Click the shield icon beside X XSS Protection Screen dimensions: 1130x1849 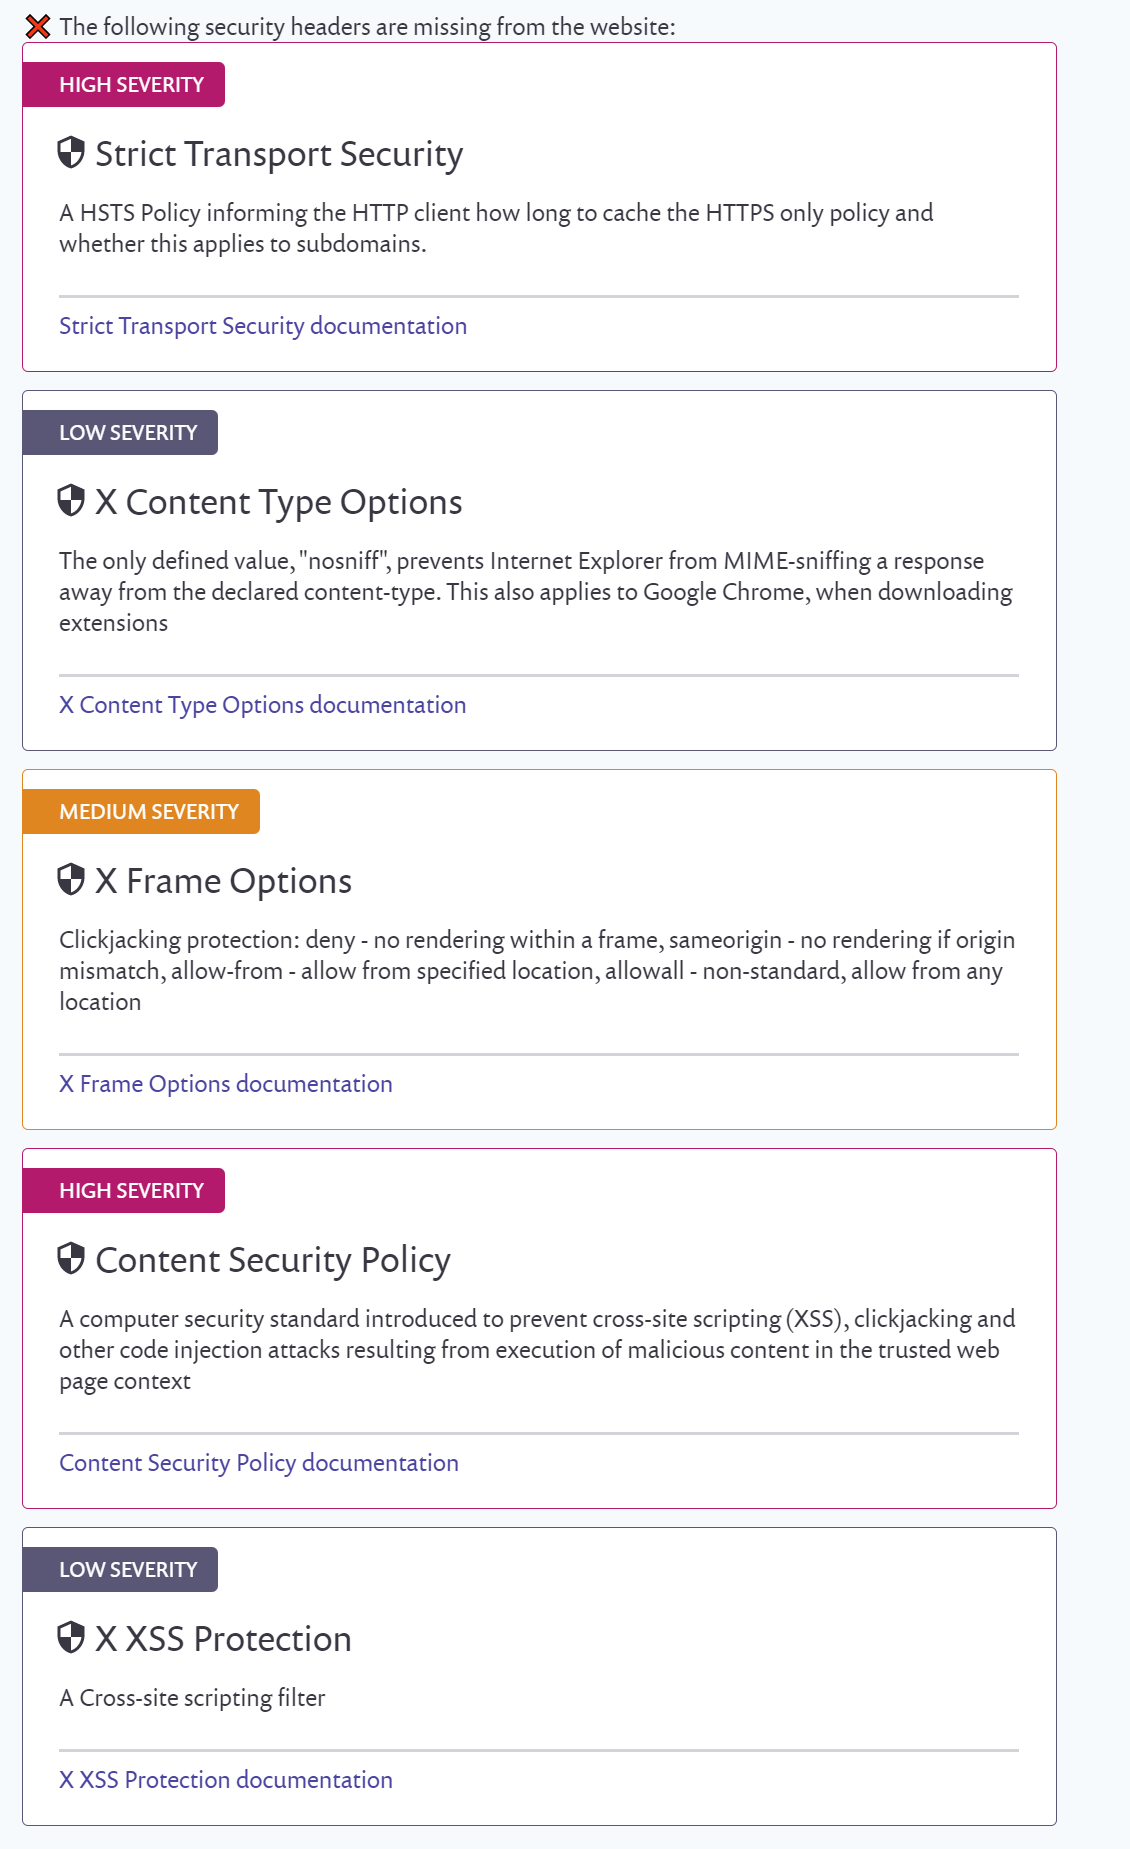coord(69,1637)
